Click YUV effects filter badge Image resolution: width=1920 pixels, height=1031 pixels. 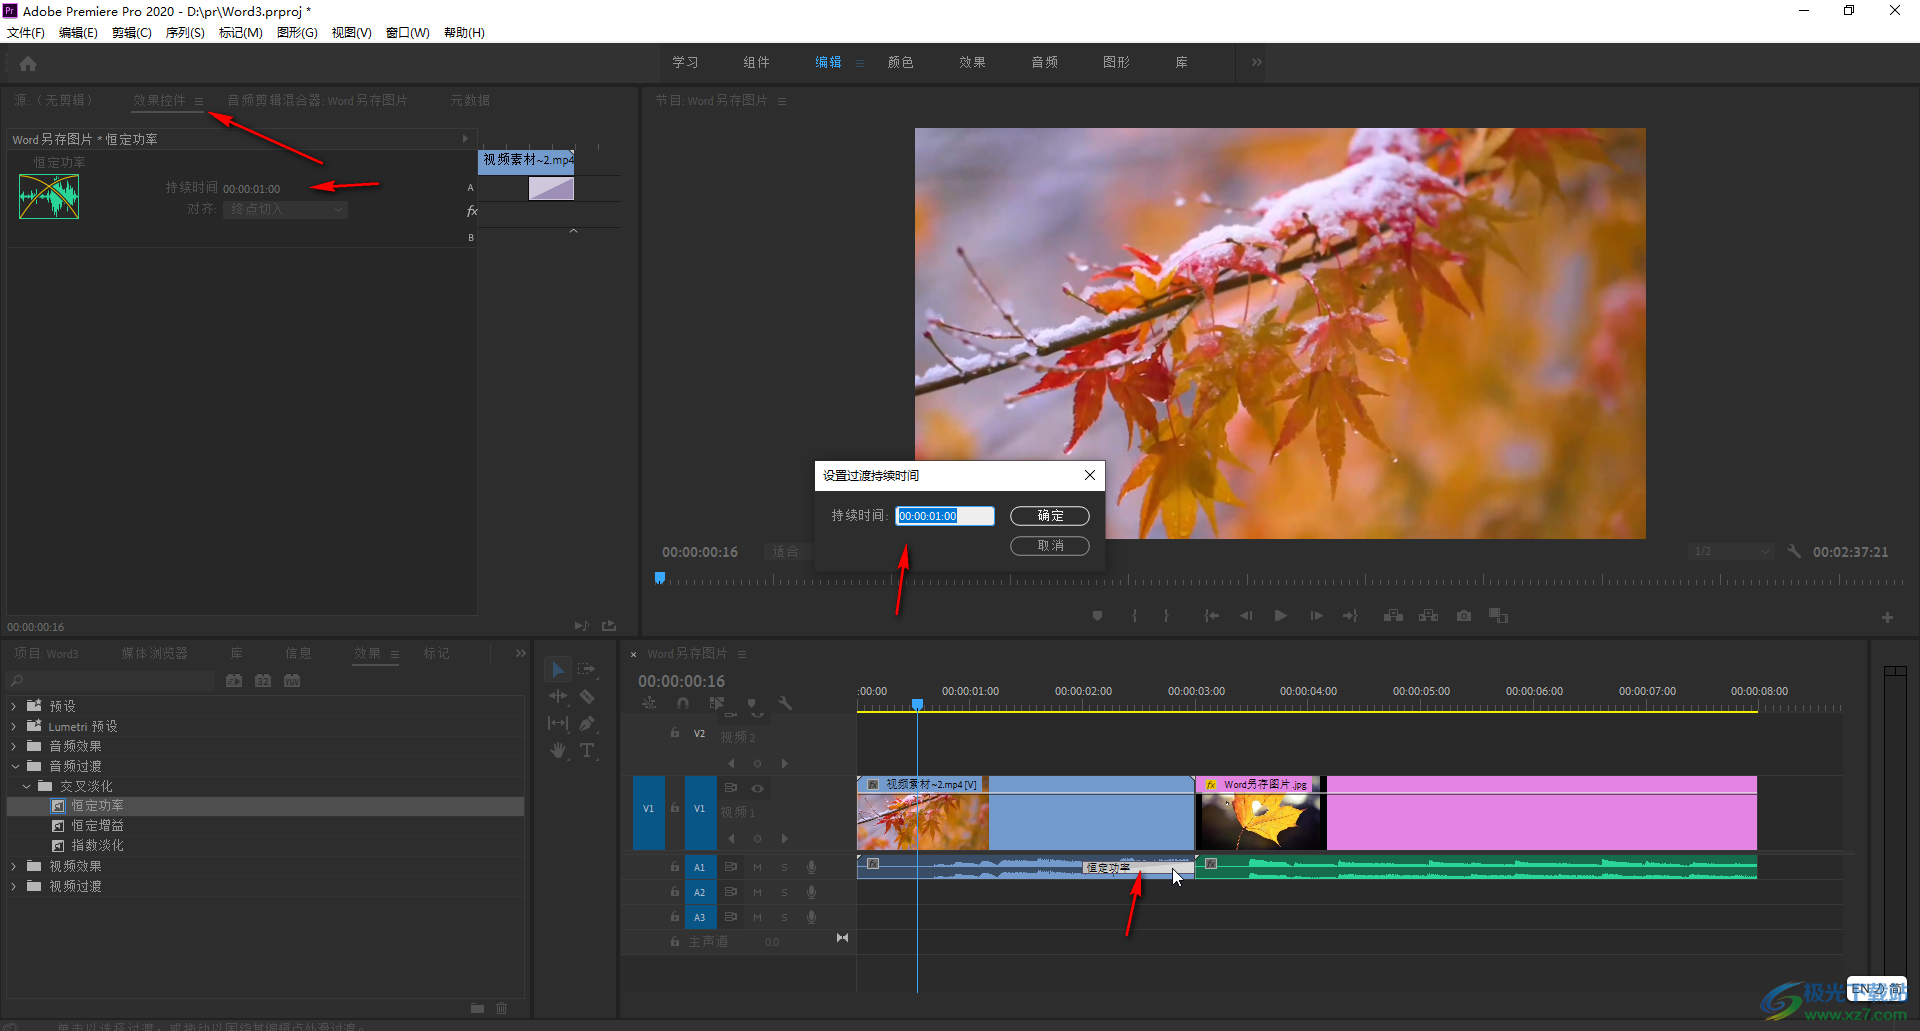[x=292, y=680]
